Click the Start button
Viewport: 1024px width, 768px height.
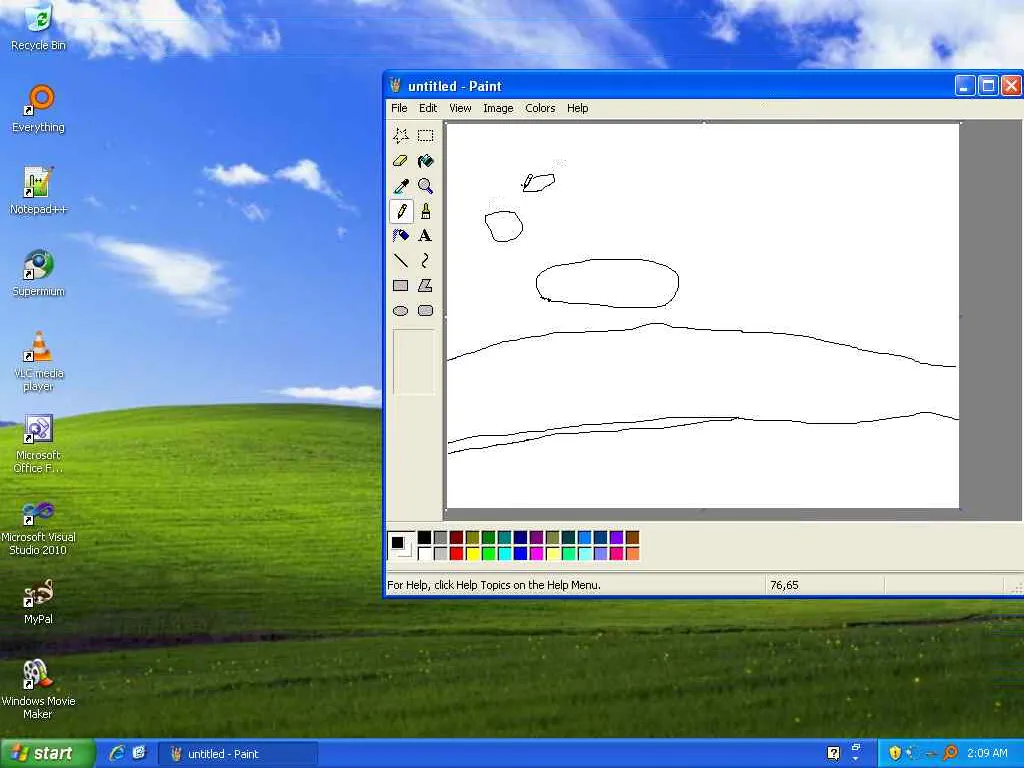(x=47, y=753)
